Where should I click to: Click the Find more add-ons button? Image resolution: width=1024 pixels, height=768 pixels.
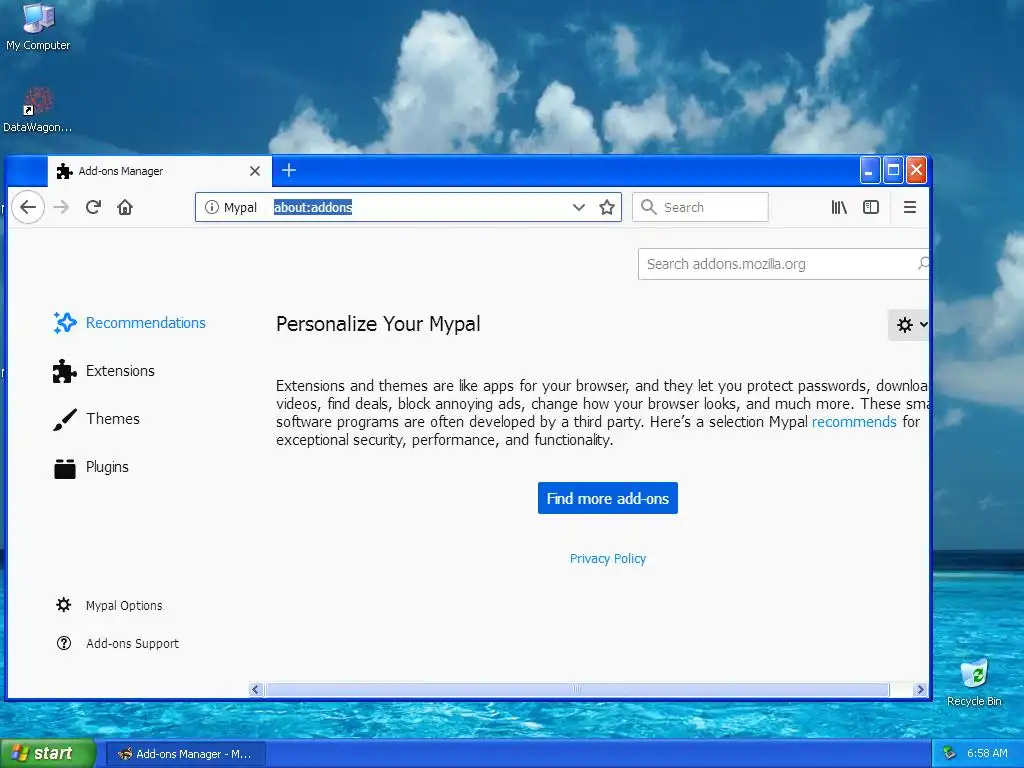tap(607, 498)
